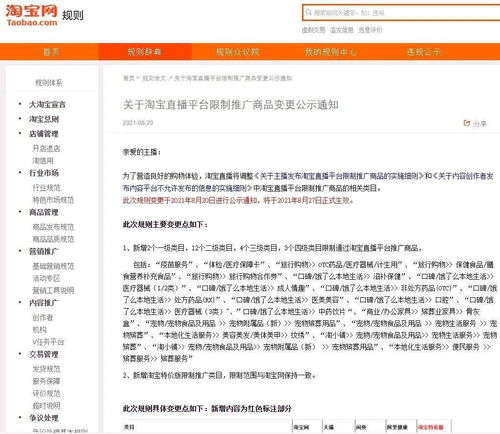This screenshot has height=434, width=500.
Task: Open the 基础营销规范 sidebar link
Action: (x=53, y=266)
